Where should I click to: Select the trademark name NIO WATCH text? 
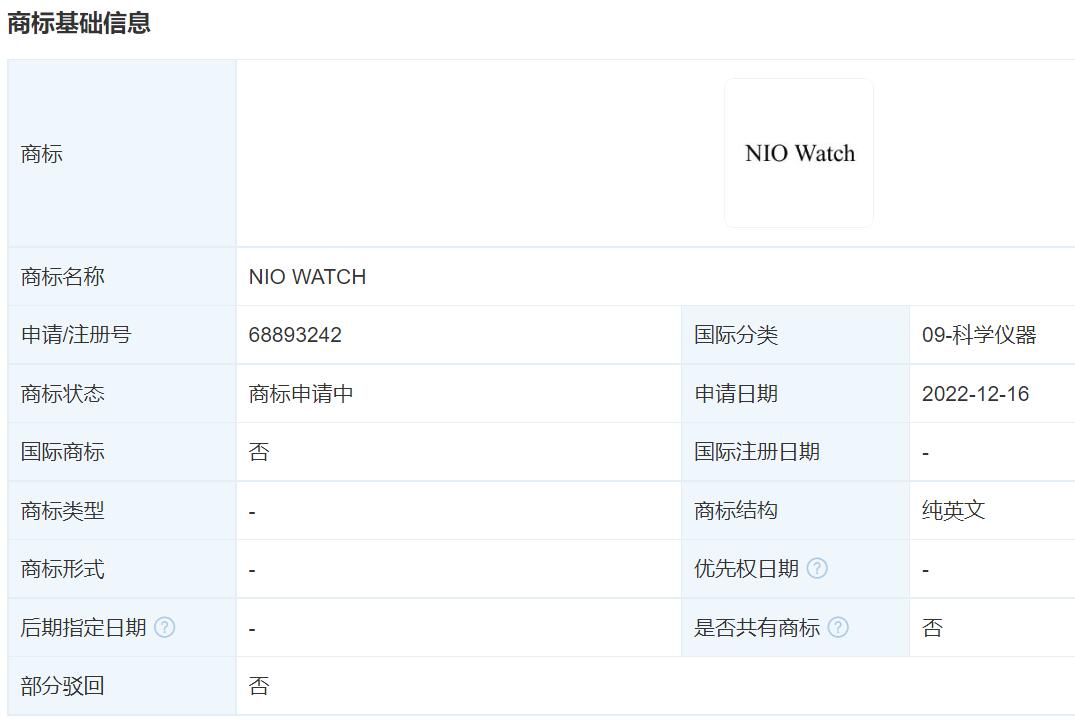(x=307, y=277)
